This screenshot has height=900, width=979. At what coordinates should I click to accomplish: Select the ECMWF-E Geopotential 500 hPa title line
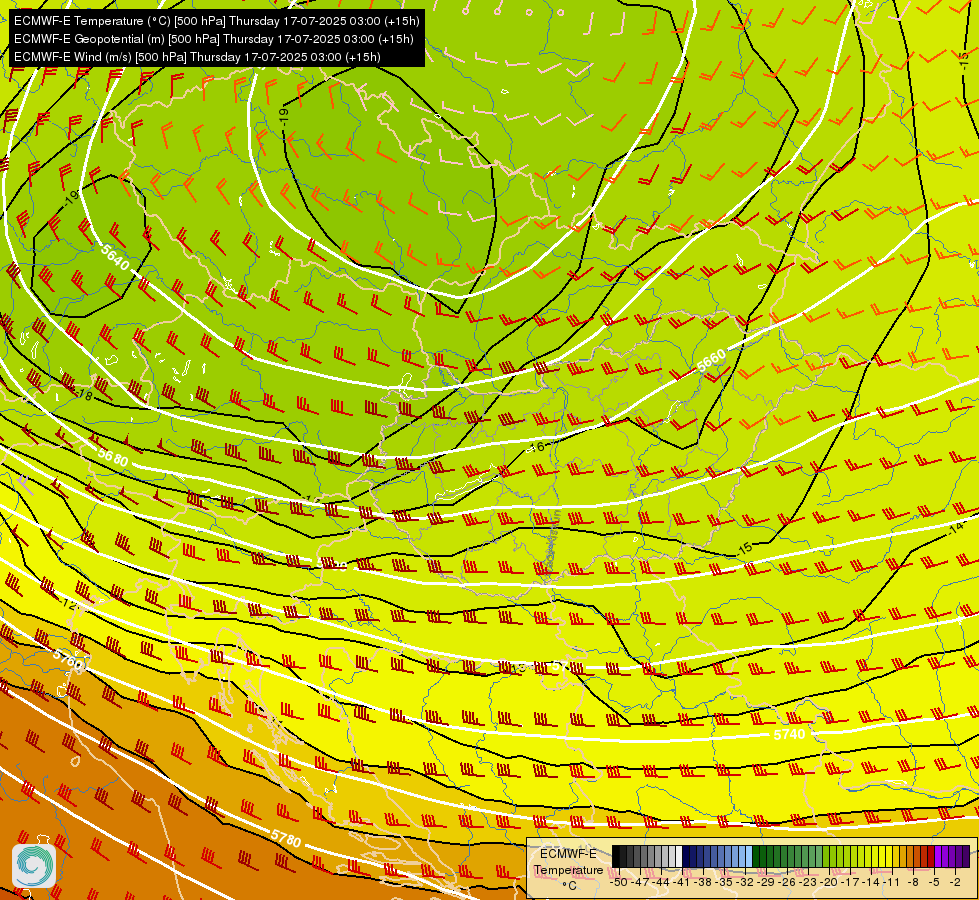click(x=214, y=39)
